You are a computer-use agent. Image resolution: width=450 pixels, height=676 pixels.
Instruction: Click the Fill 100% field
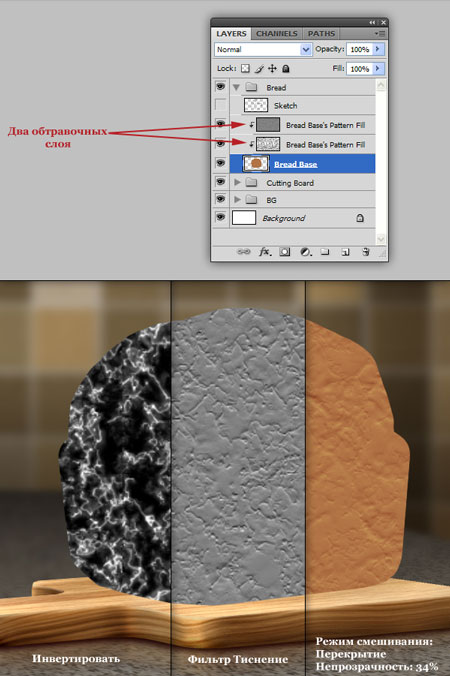(360, 69)
